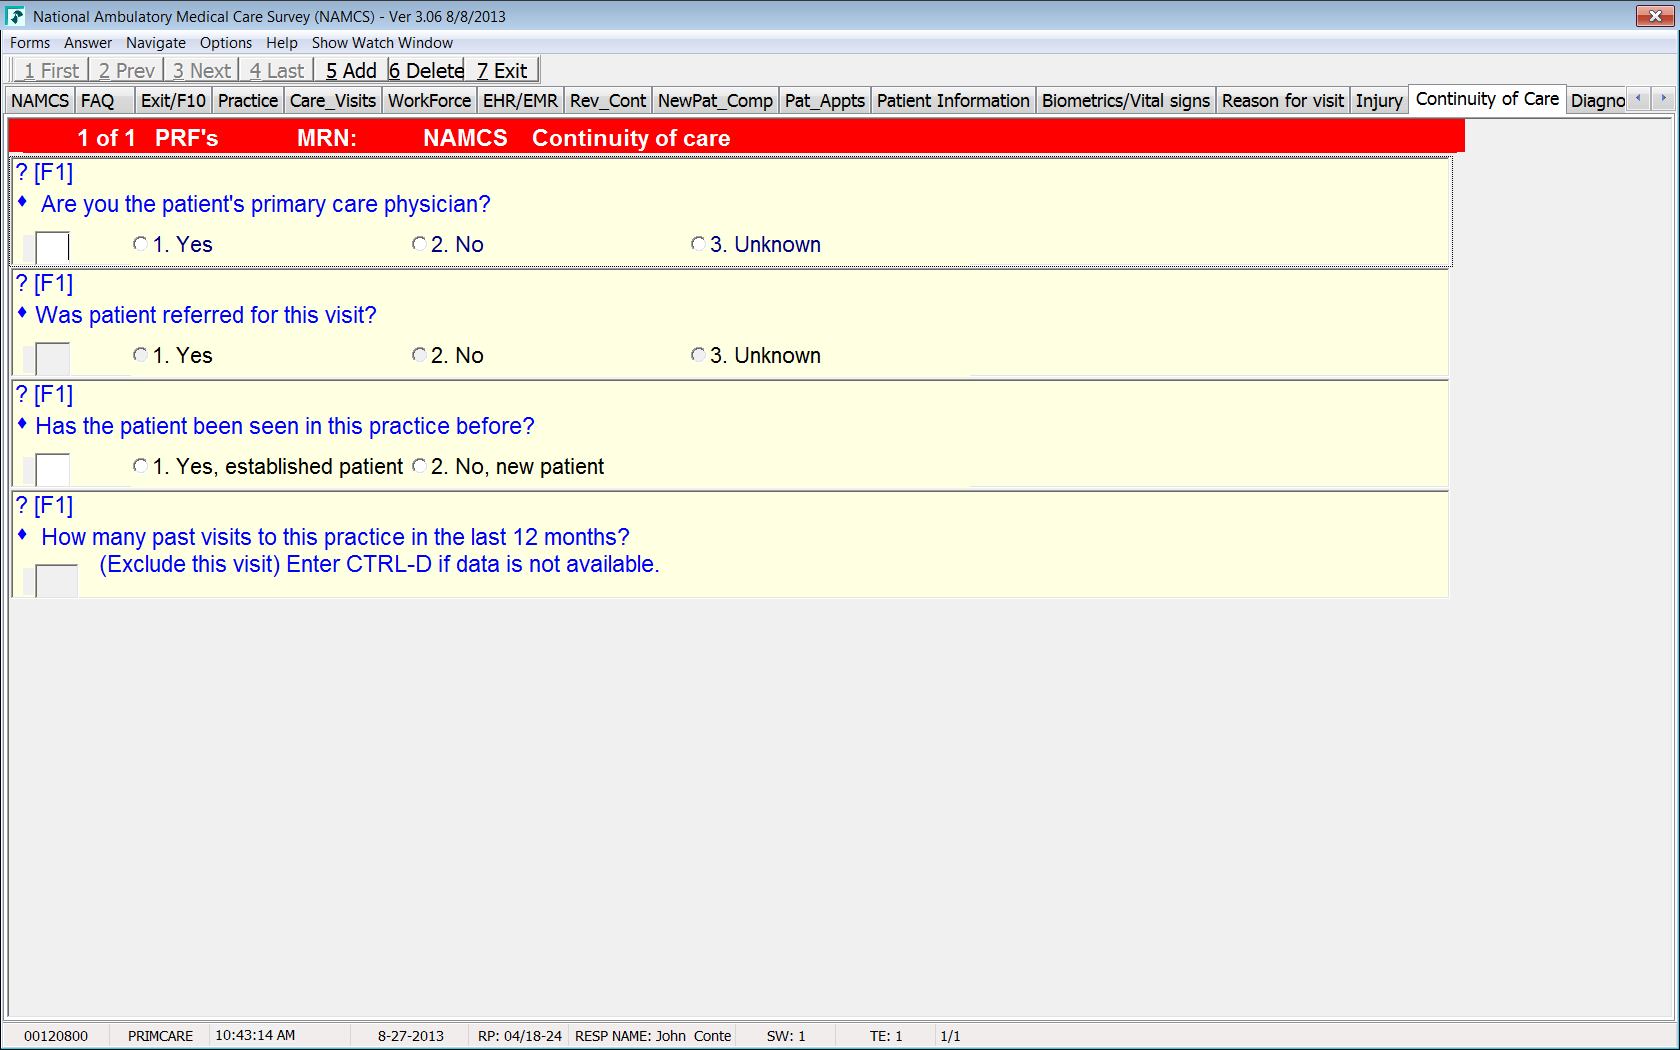Screen dimensions: 1680x1050
Task: Click the 7 Exit button
Action: click(x=502, y=70)
